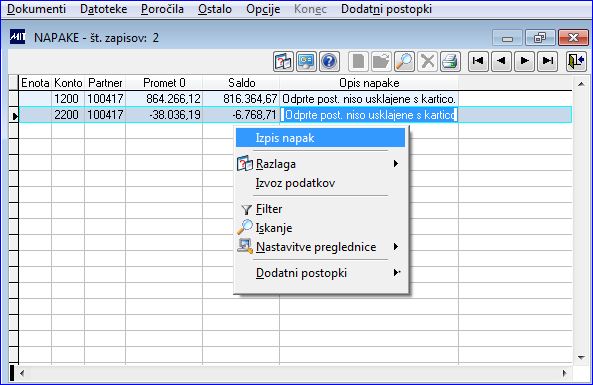Click the open folder toolbar icon

(x=381, y=61)
